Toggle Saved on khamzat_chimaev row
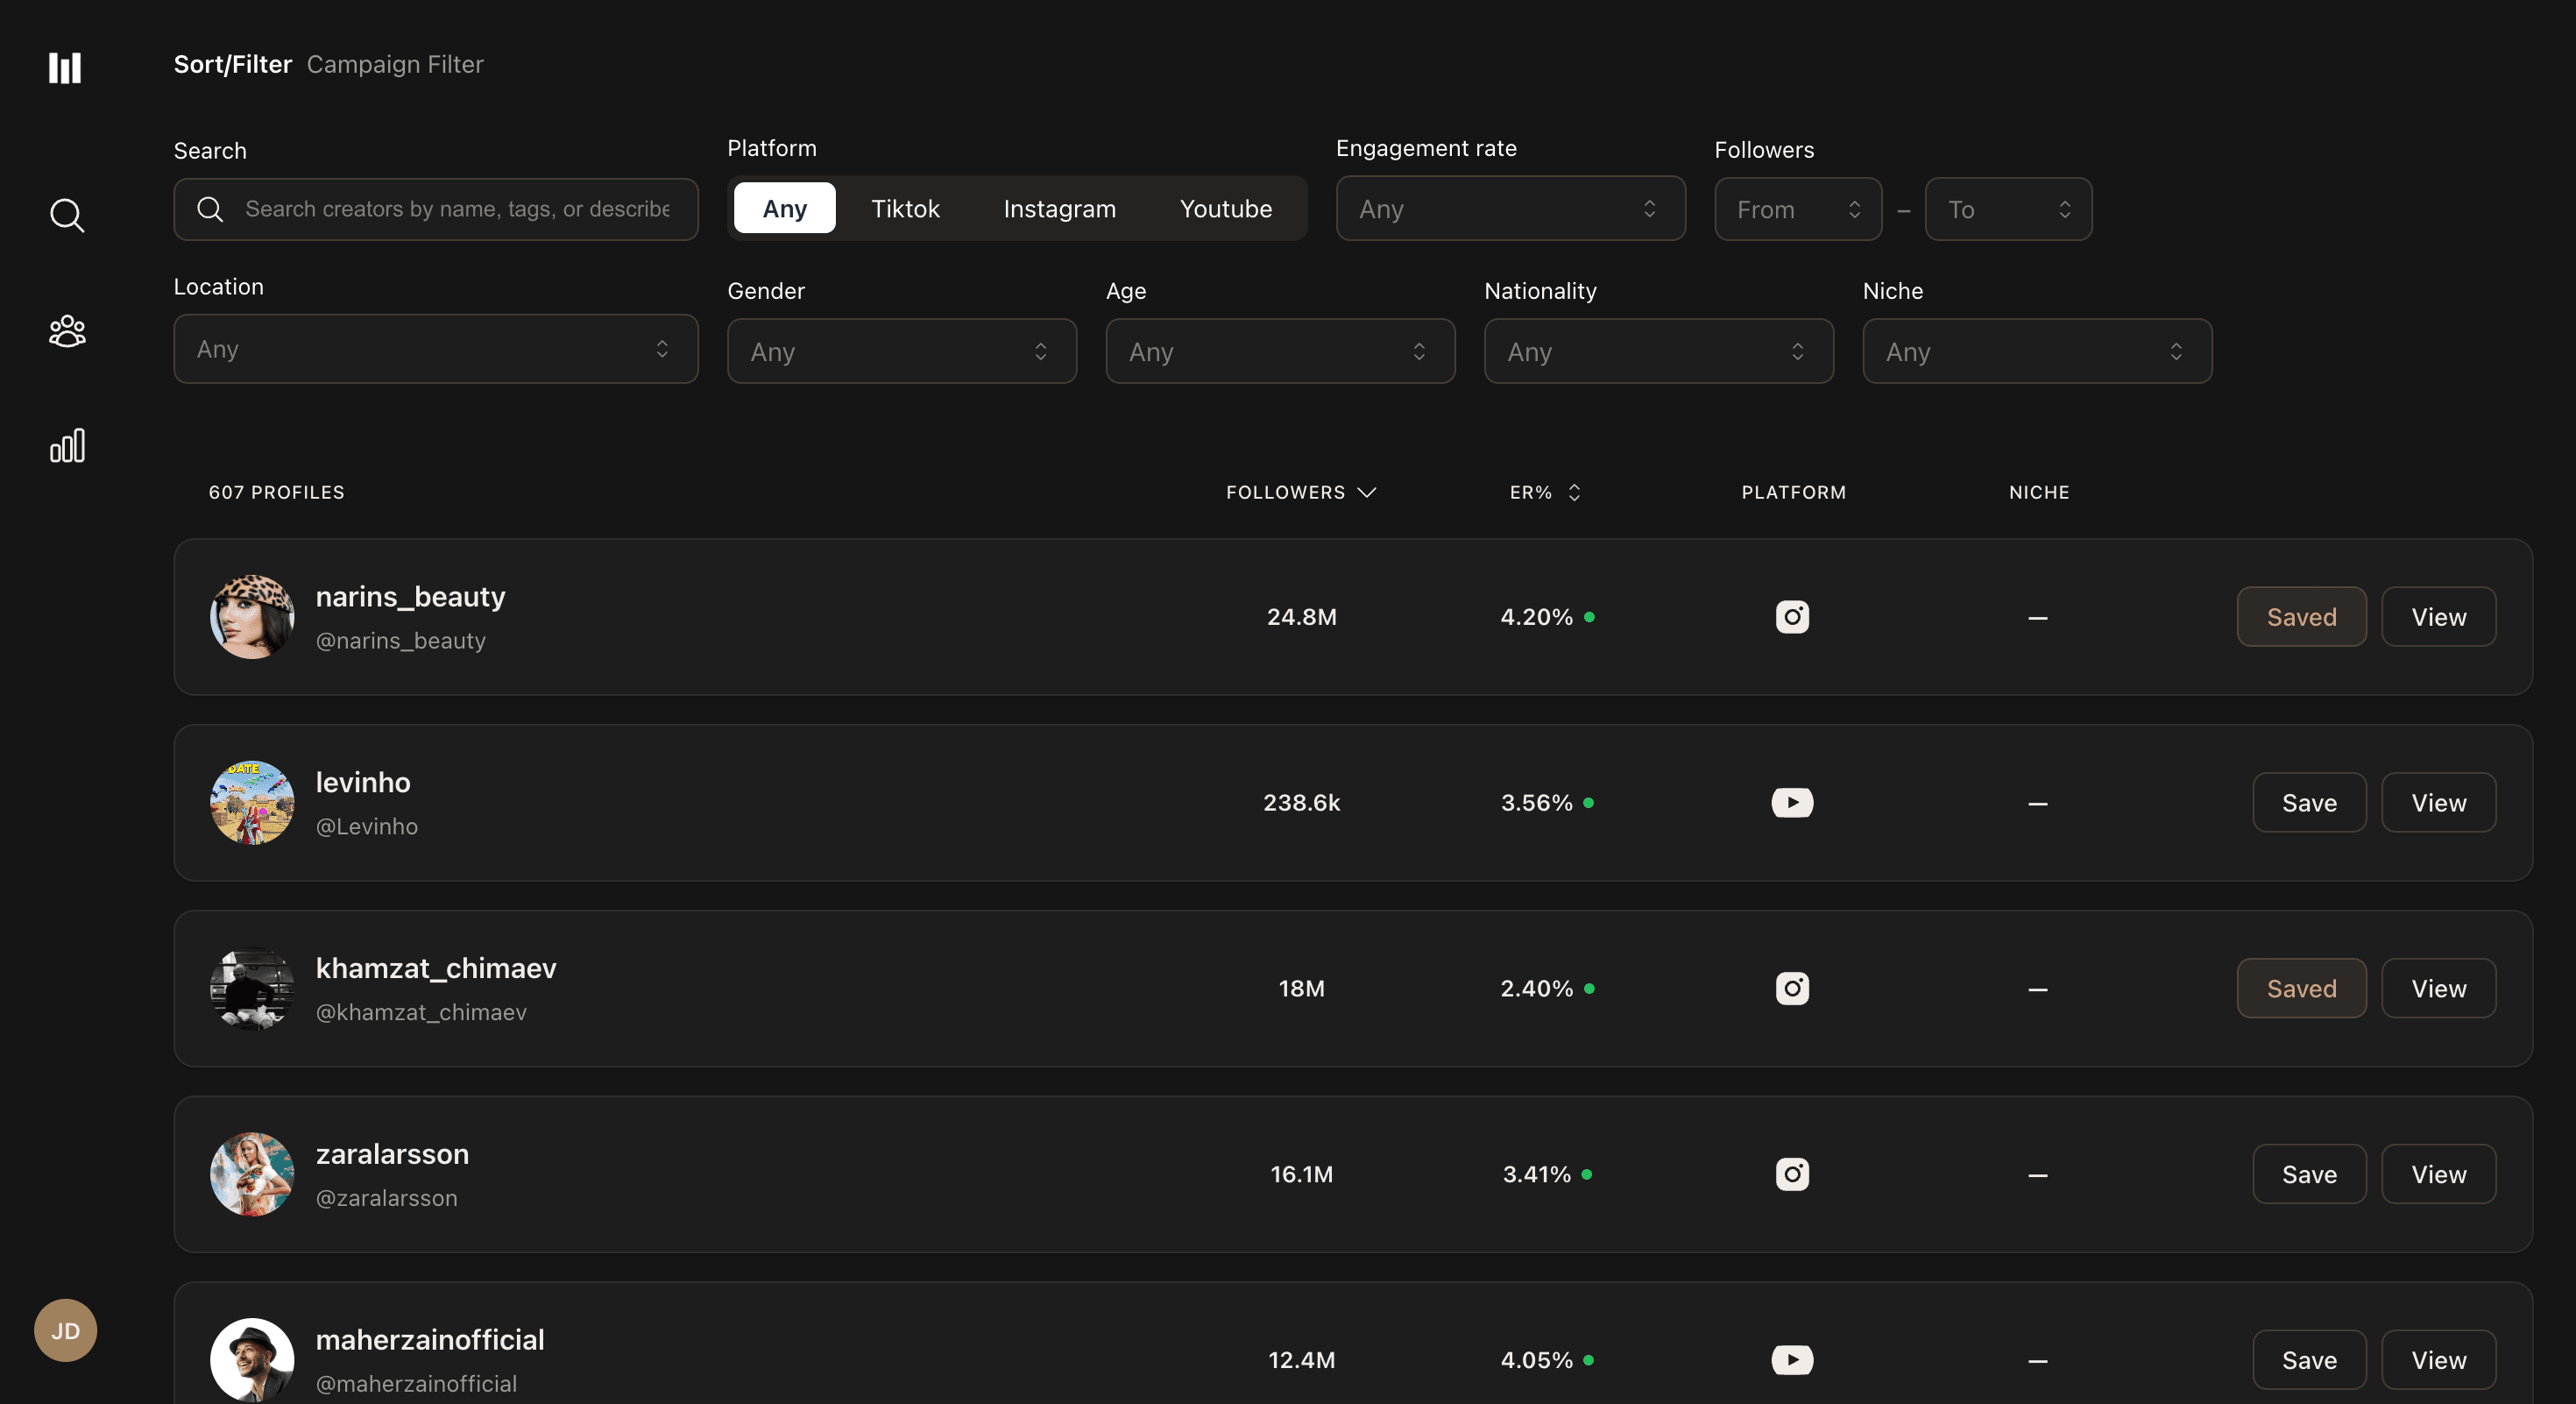This screenshot has height=1404, width=2576. [x=2300, y=988]
